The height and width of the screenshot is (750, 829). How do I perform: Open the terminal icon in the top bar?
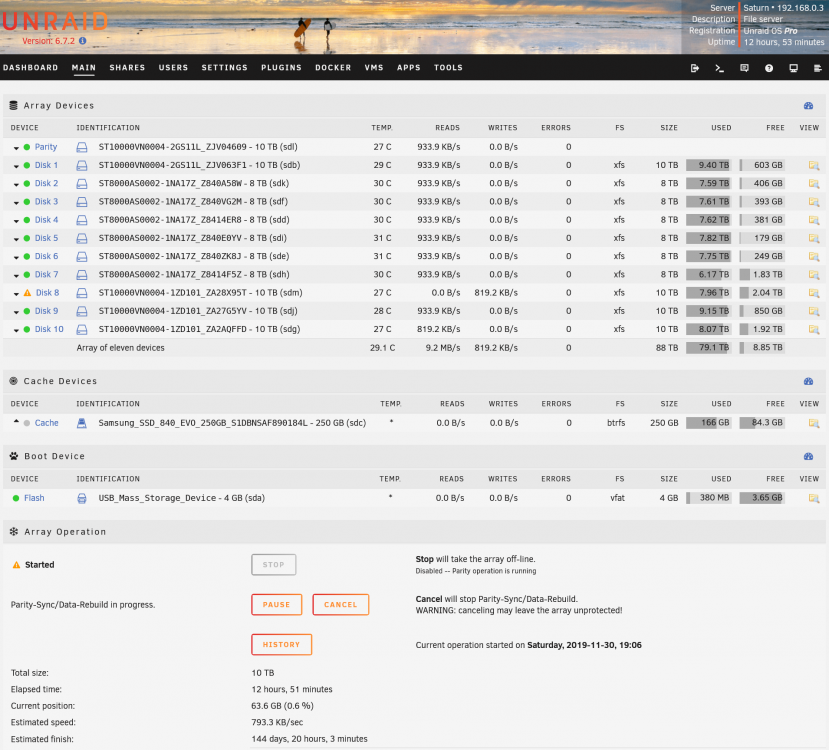pos(720,68)
